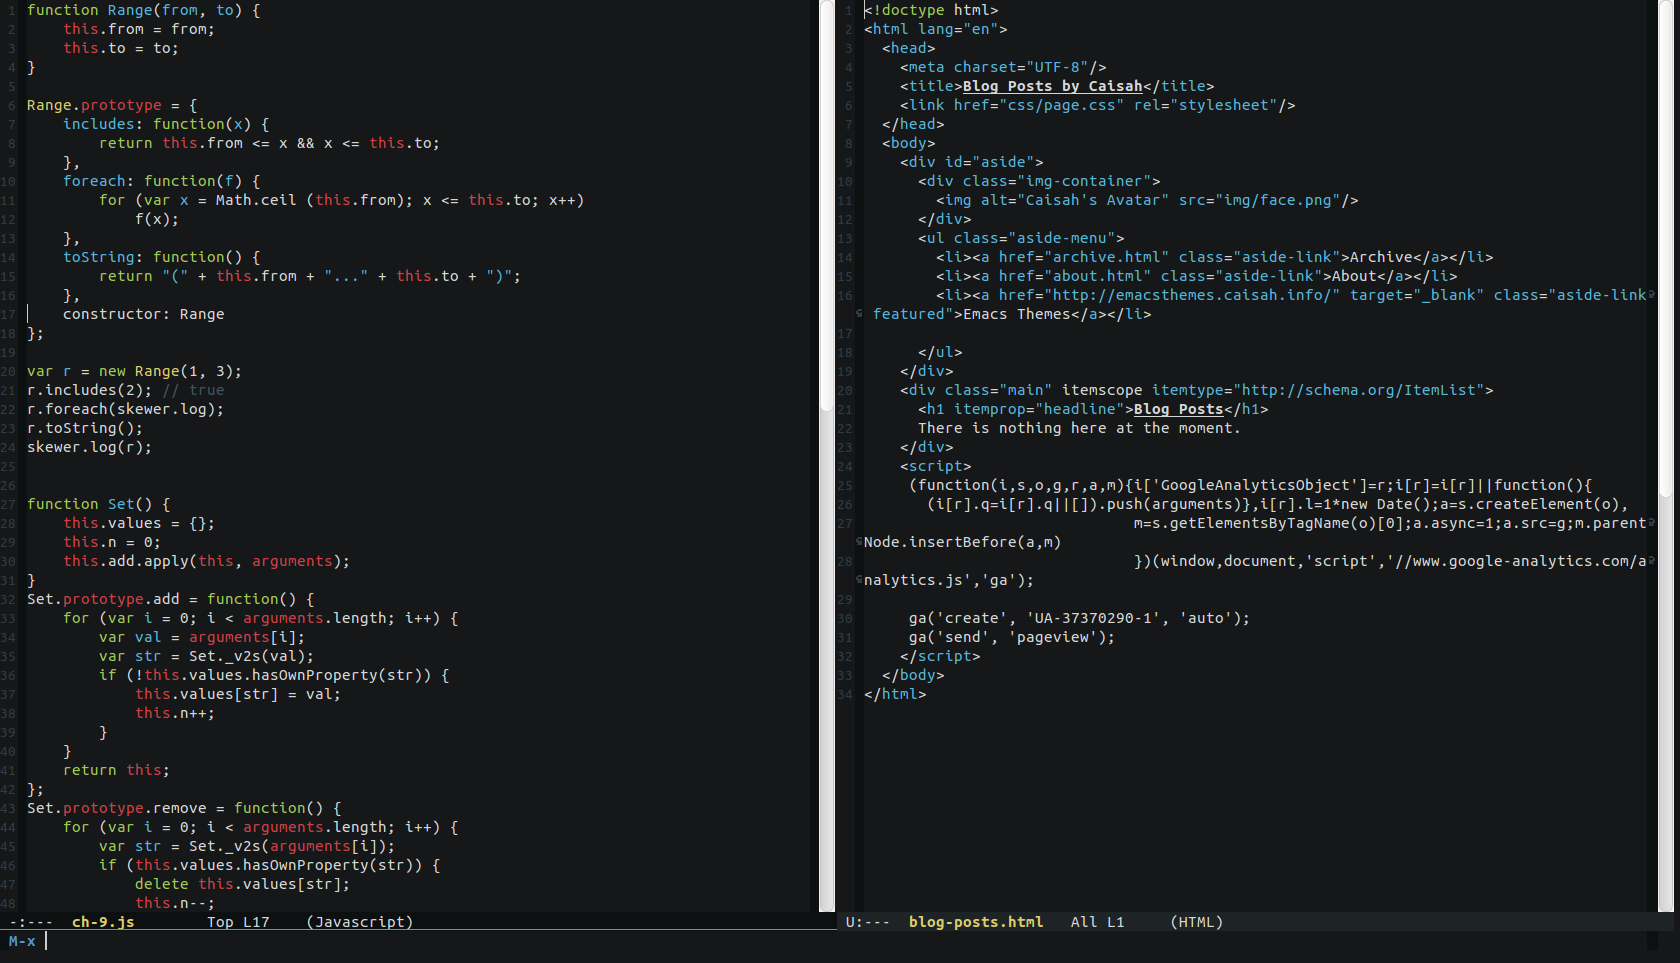Click the '<!doctype html>' line

tap(931, 10)
